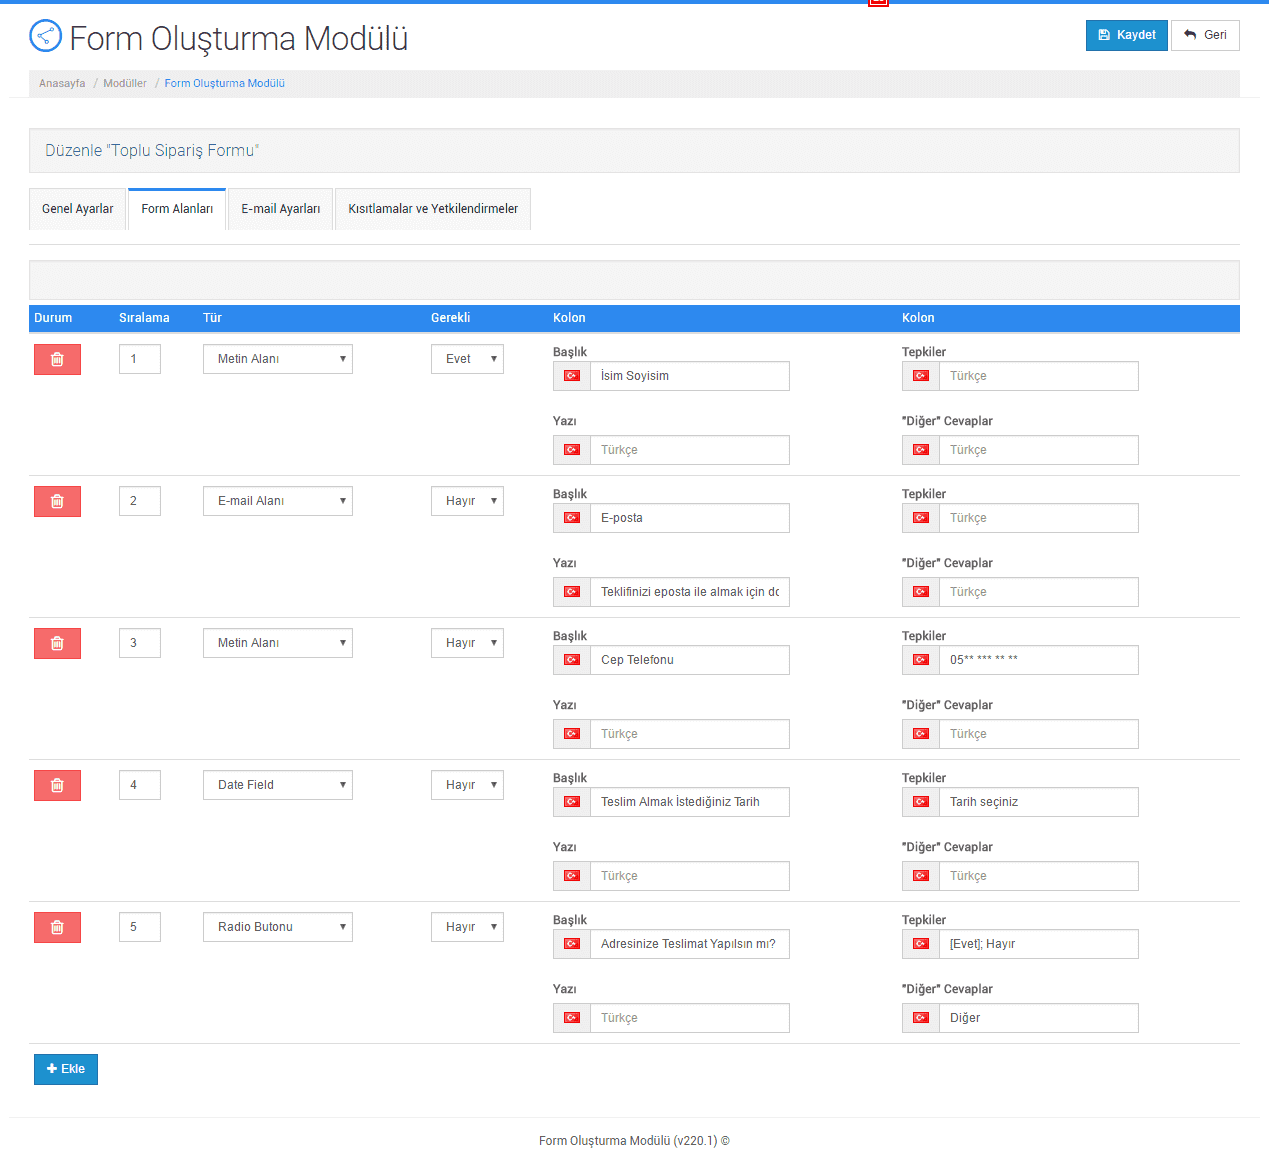Open the Metin Alanı type dropdown for İsim Soyisim

click(x=278, y=359)
